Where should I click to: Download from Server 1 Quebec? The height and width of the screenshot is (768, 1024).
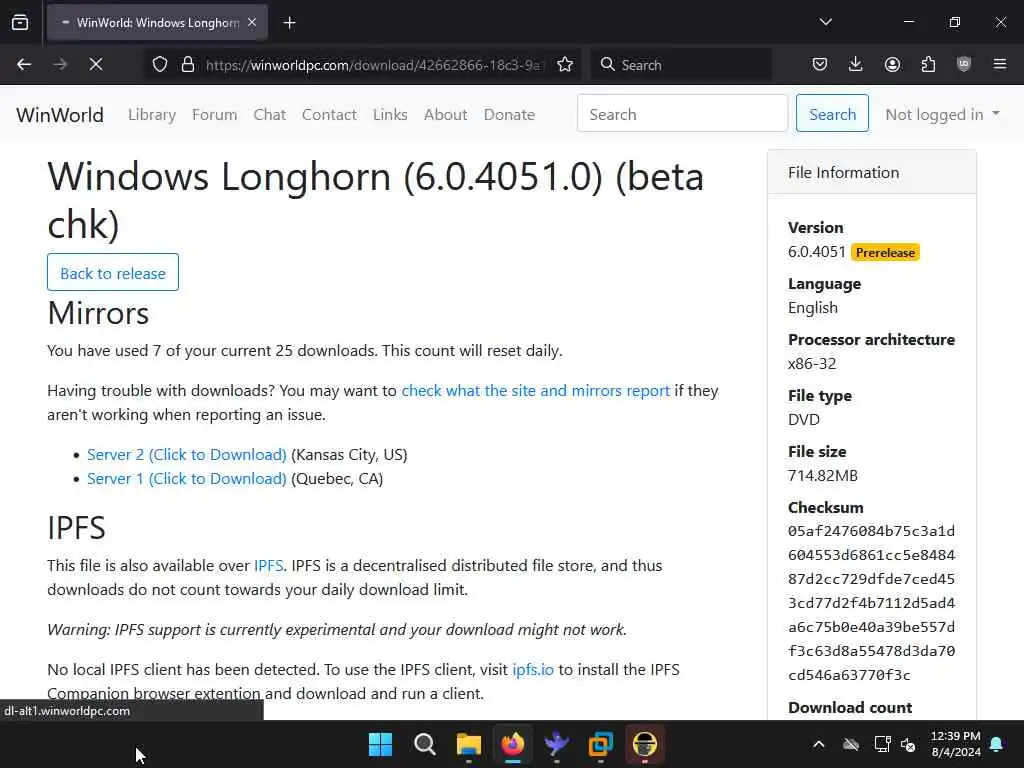187,479
